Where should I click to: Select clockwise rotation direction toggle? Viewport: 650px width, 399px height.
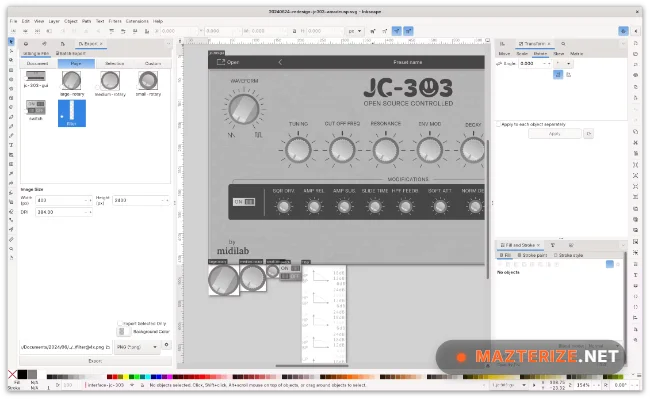pyautogui.click(x=569, y=75)
